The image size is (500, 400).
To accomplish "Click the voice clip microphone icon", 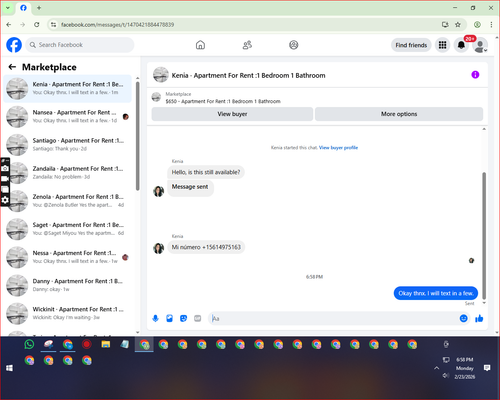I will [x=155, y=318].
